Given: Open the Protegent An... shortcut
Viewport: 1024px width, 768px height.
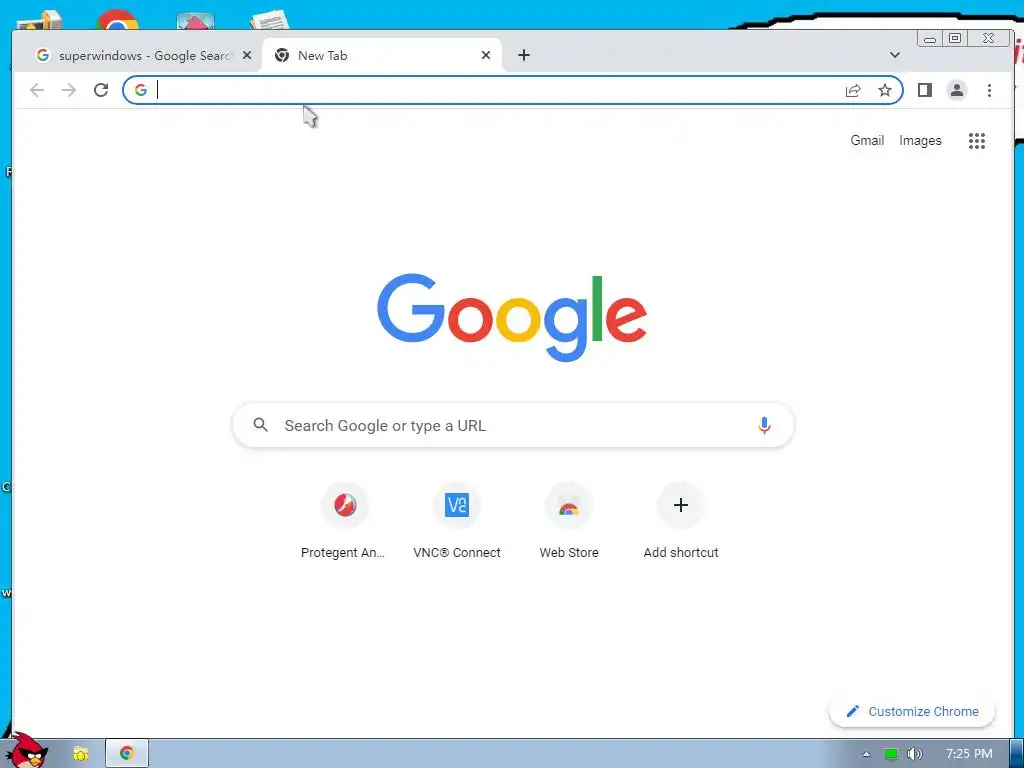Looking at the screenshot, I should coord(344,520).
